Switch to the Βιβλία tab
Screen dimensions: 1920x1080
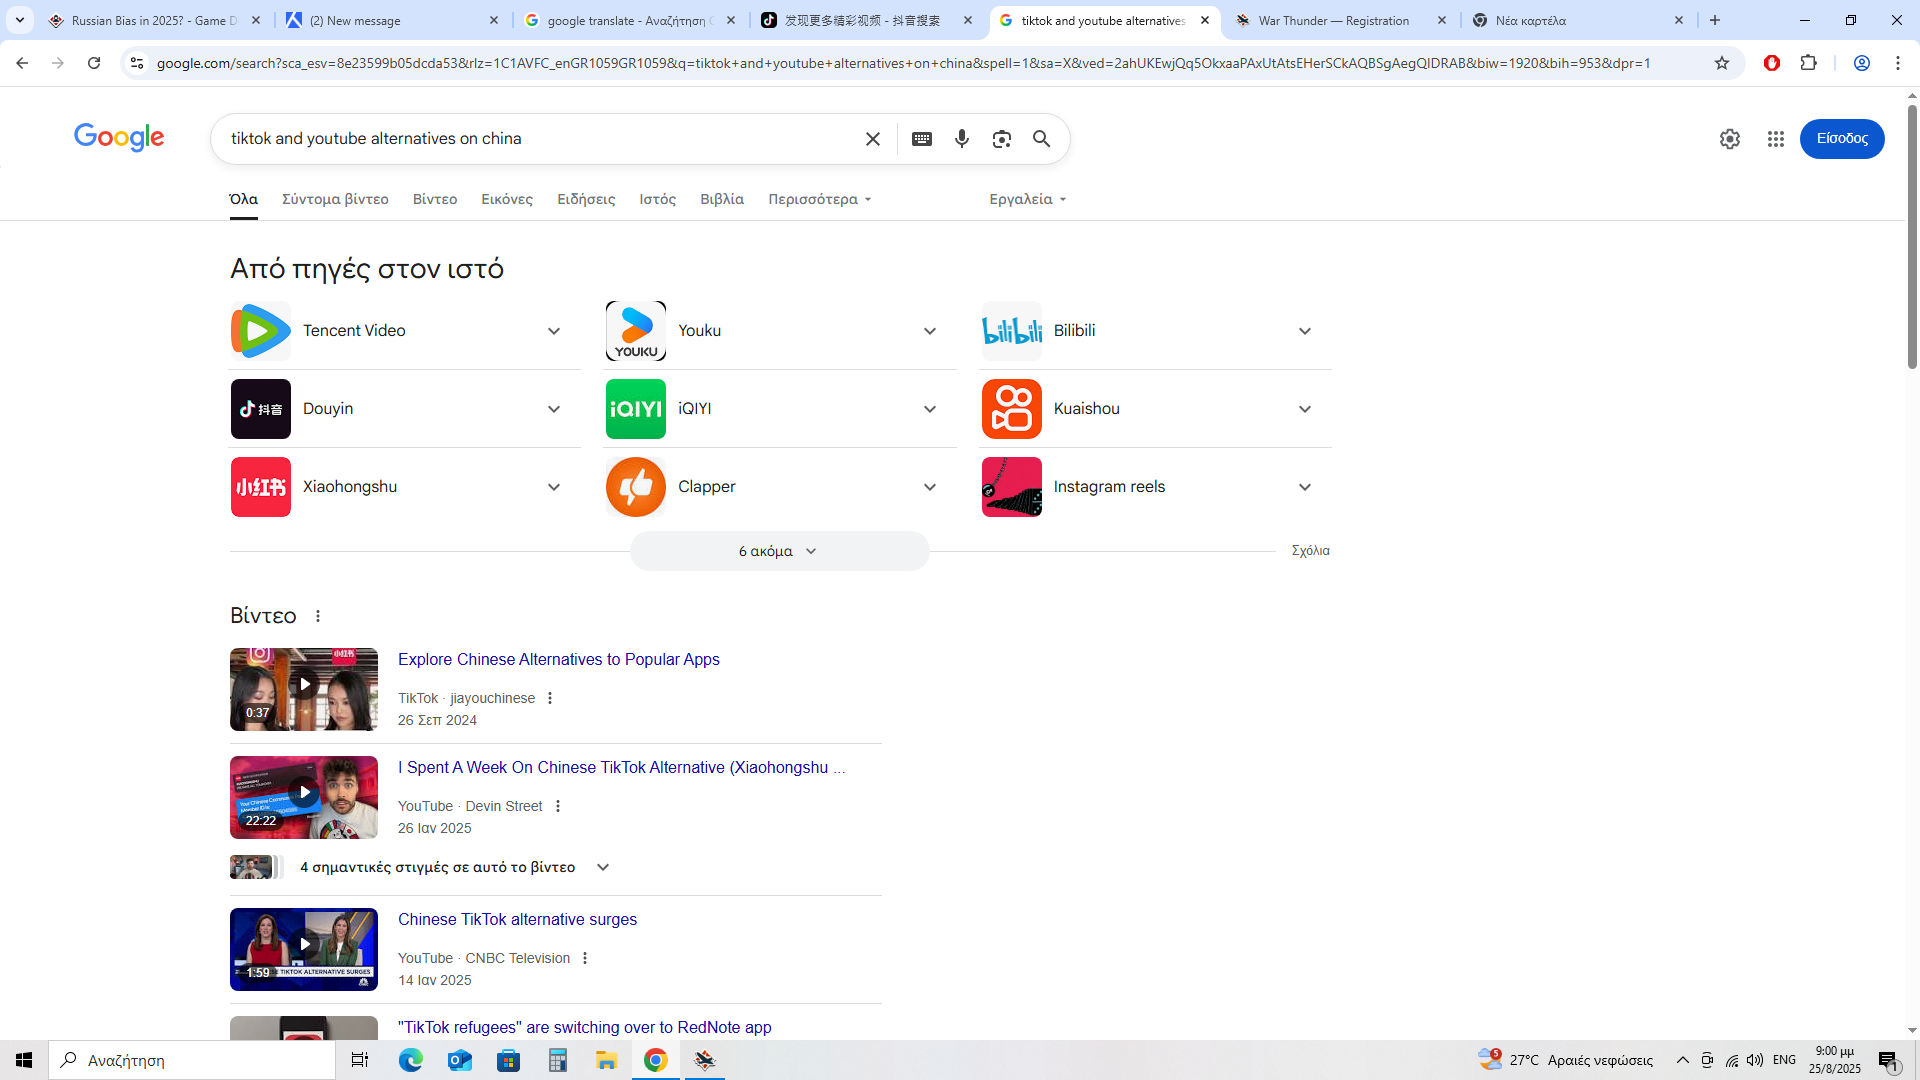pyautogui.click(x=722, y=199)
